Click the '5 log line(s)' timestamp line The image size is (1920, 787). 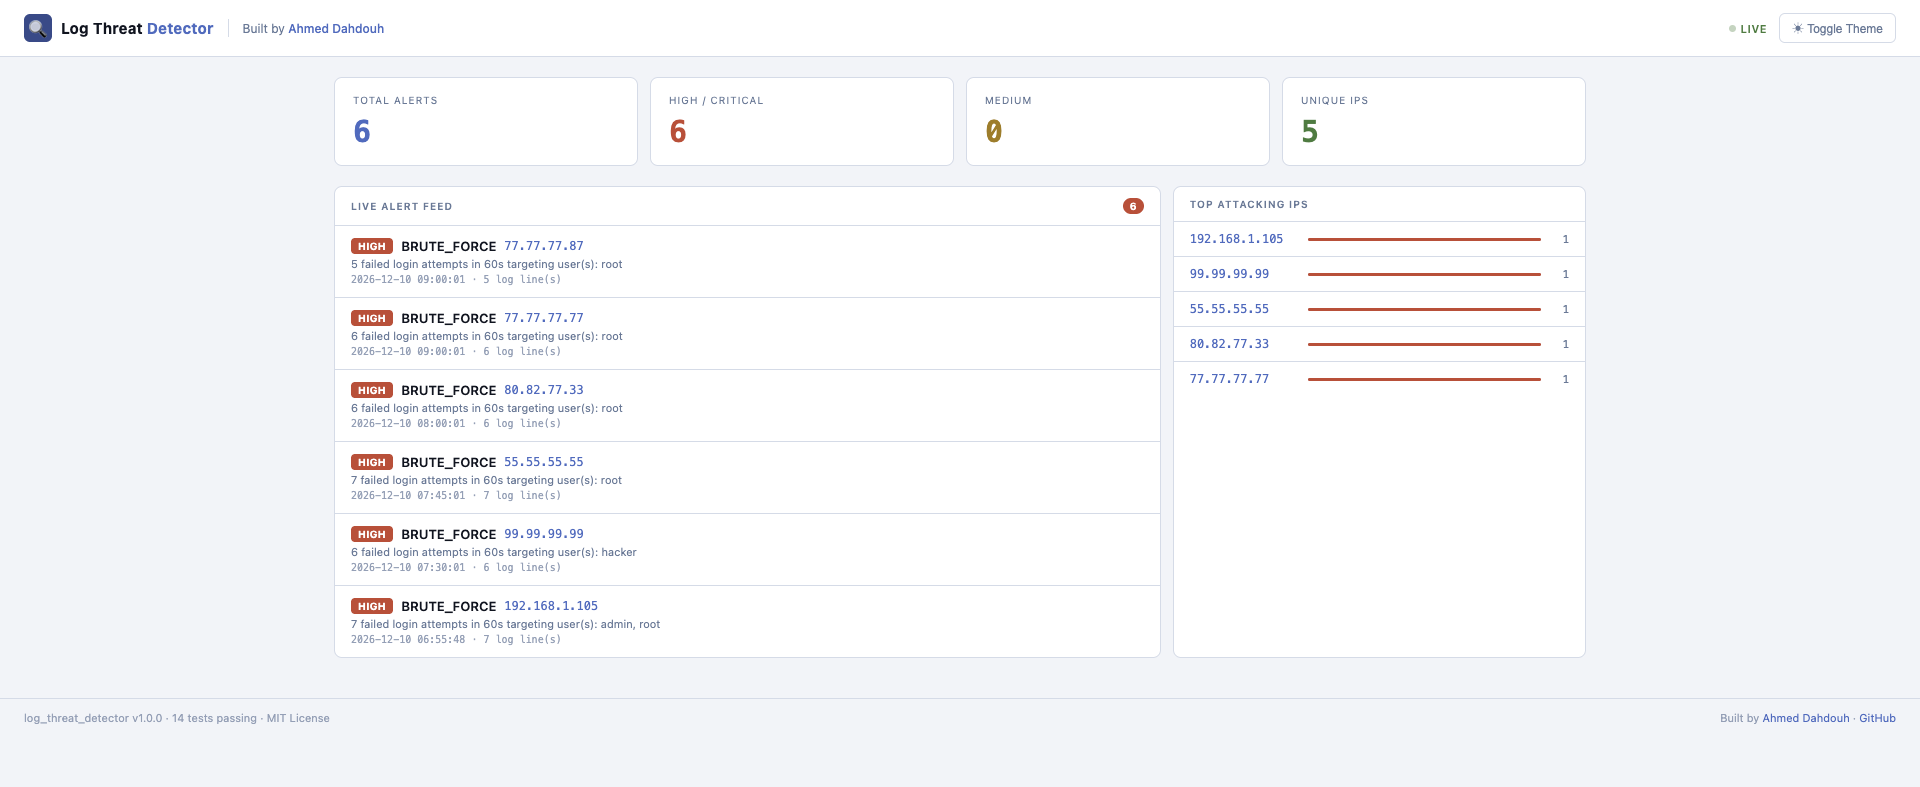(456, 280)
